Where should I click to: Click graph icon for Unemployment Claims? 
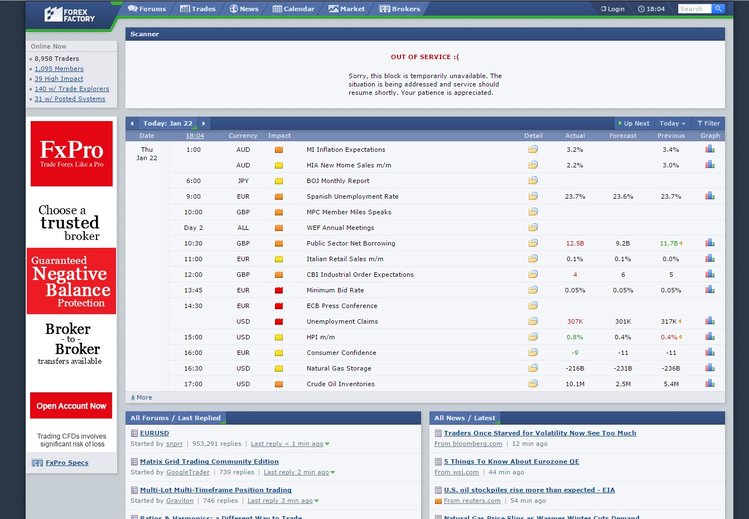(x=709, y=321)
